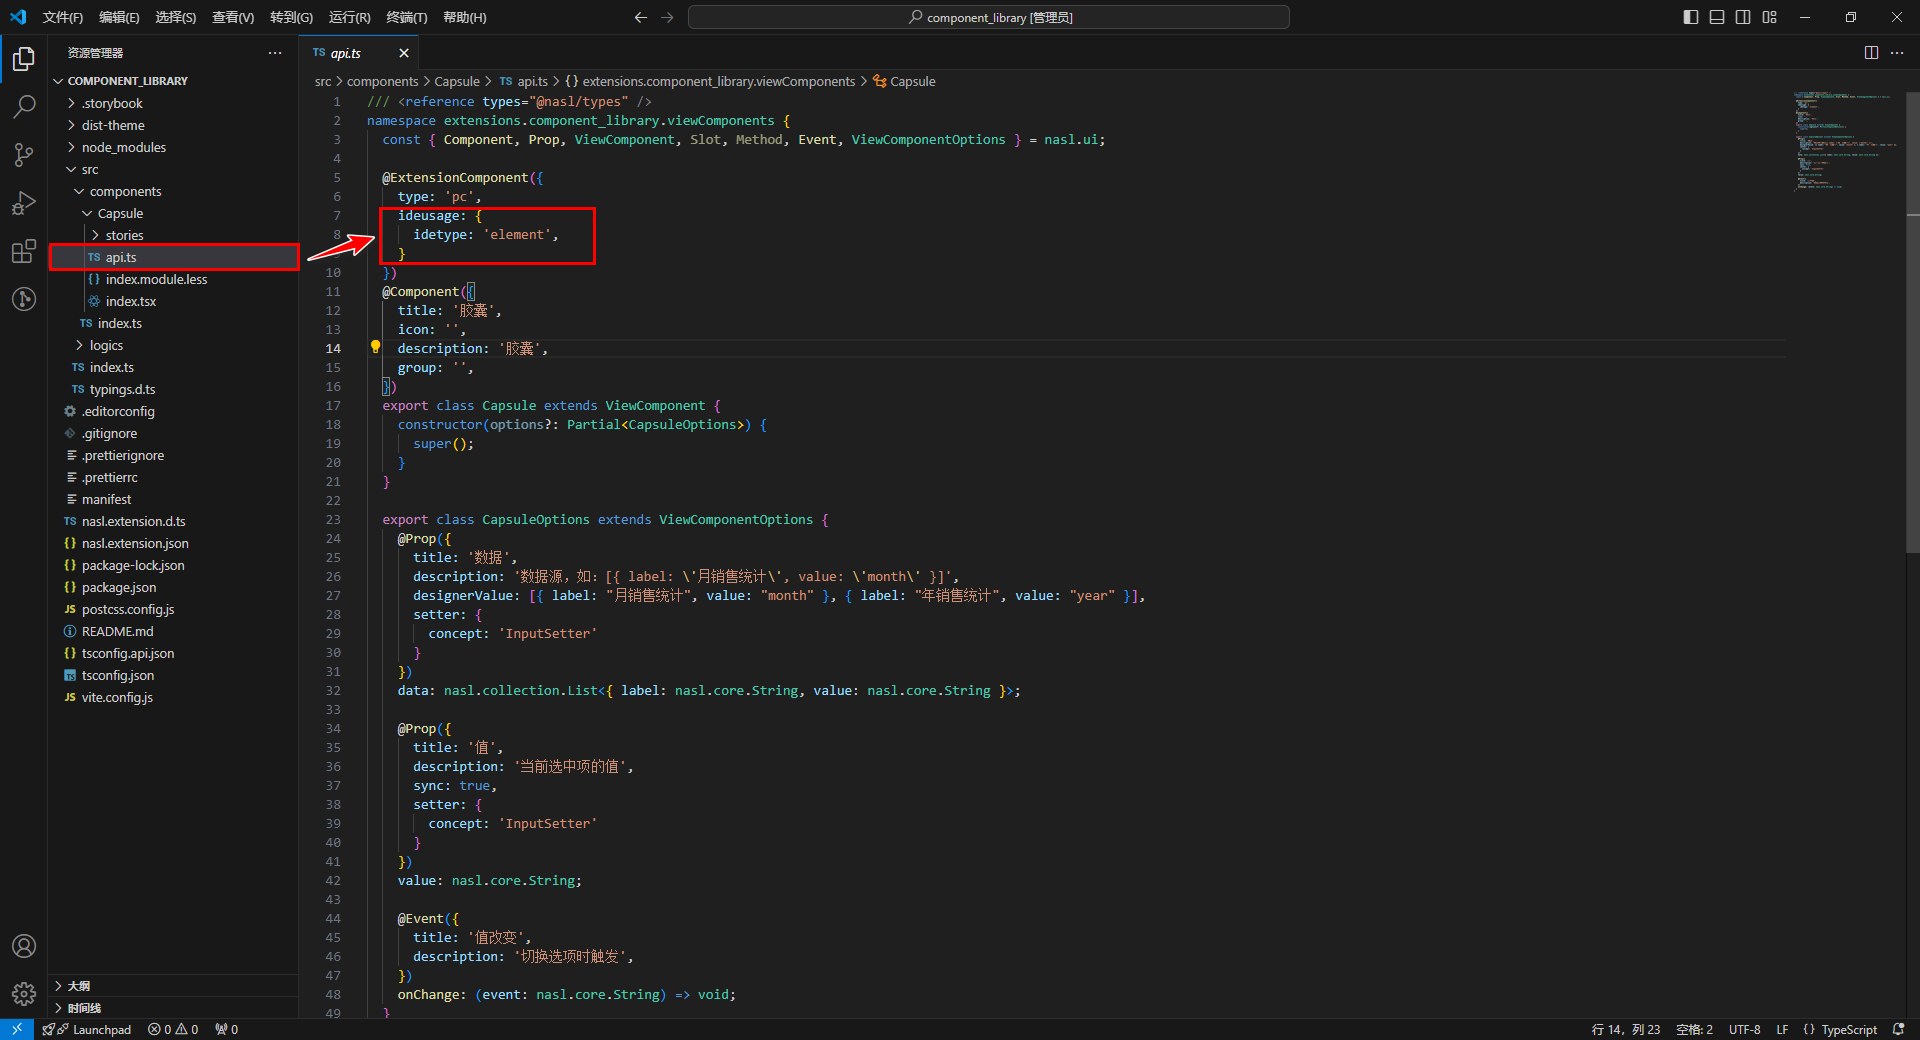Toggle the secondary side bar layout icon
The width and height of the screenshot is (1920, 1040).
(1743, 17)
